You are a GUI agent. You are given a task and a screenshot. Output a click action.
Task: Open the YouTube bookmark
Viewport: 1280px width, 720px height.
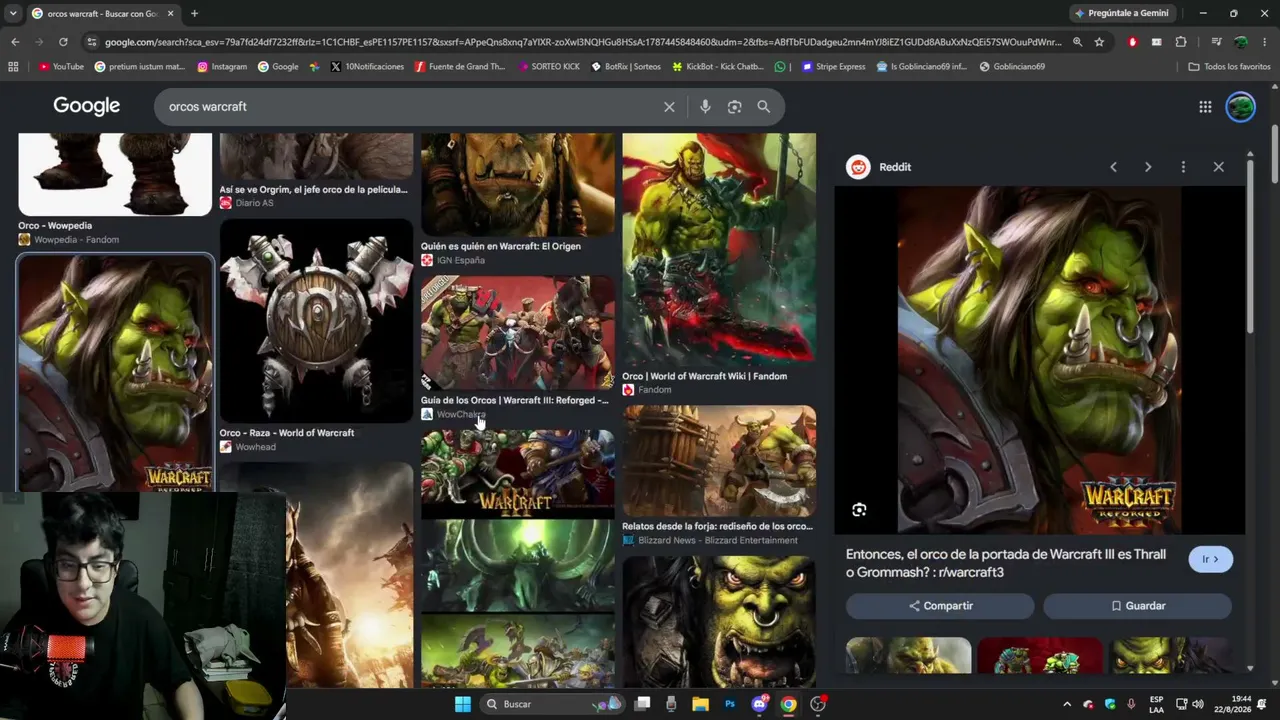[x=61, y=67]
